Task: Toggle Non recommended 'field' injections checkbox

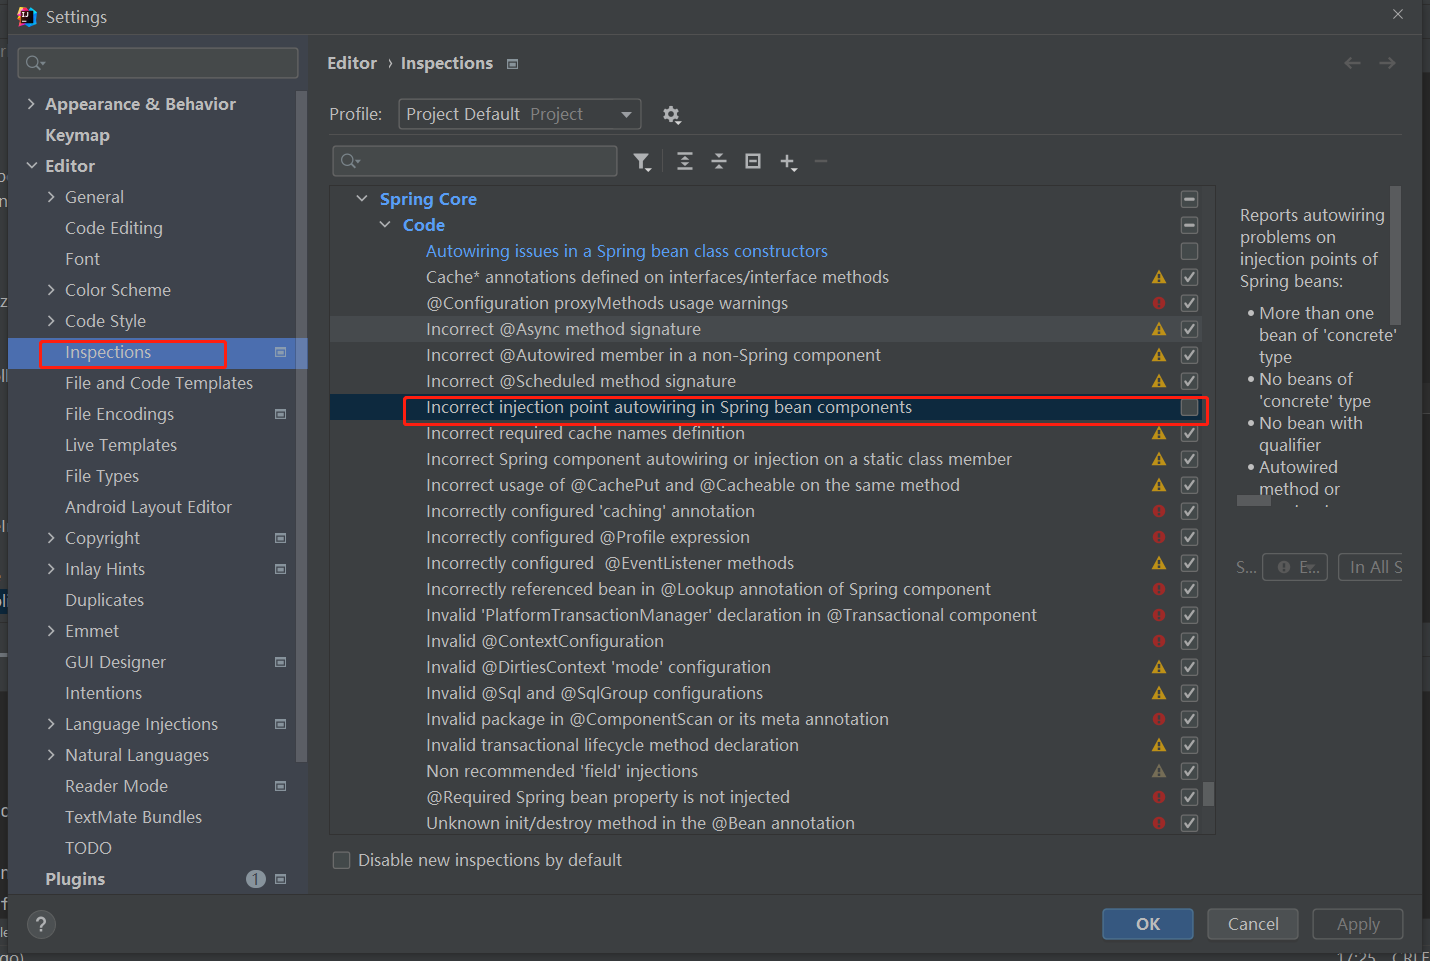Action: (1189, 771)
